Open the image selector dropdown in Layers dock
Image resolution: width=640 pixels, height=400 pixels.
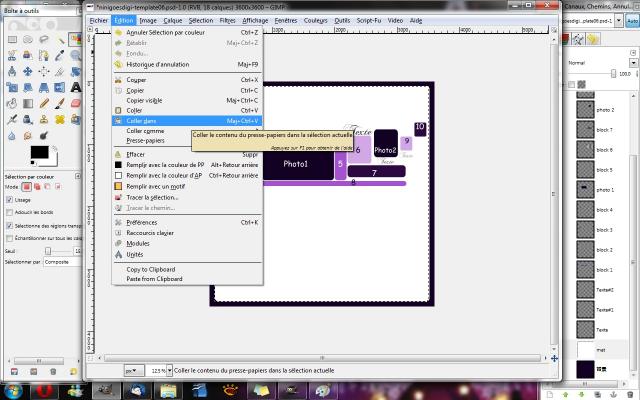tap(619, 20)
